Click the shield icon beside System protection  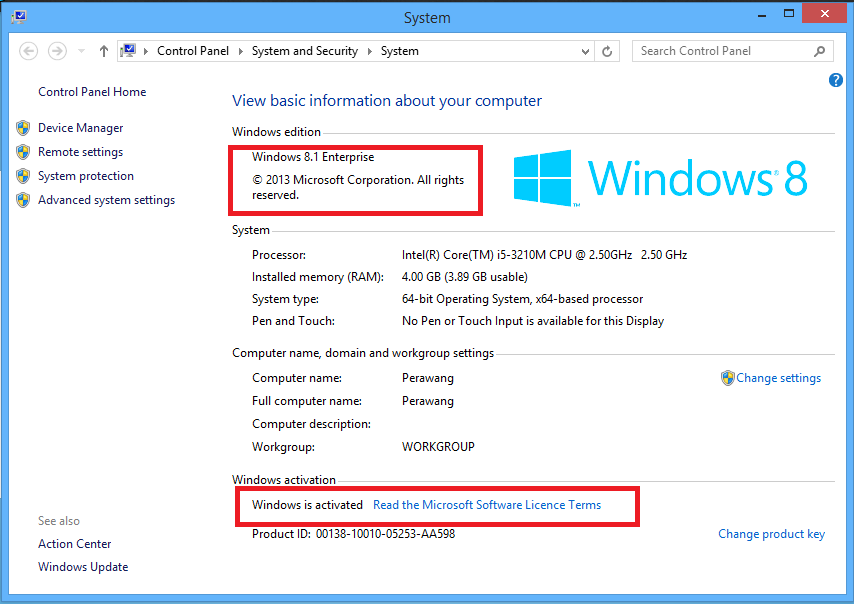click(23, 176)
